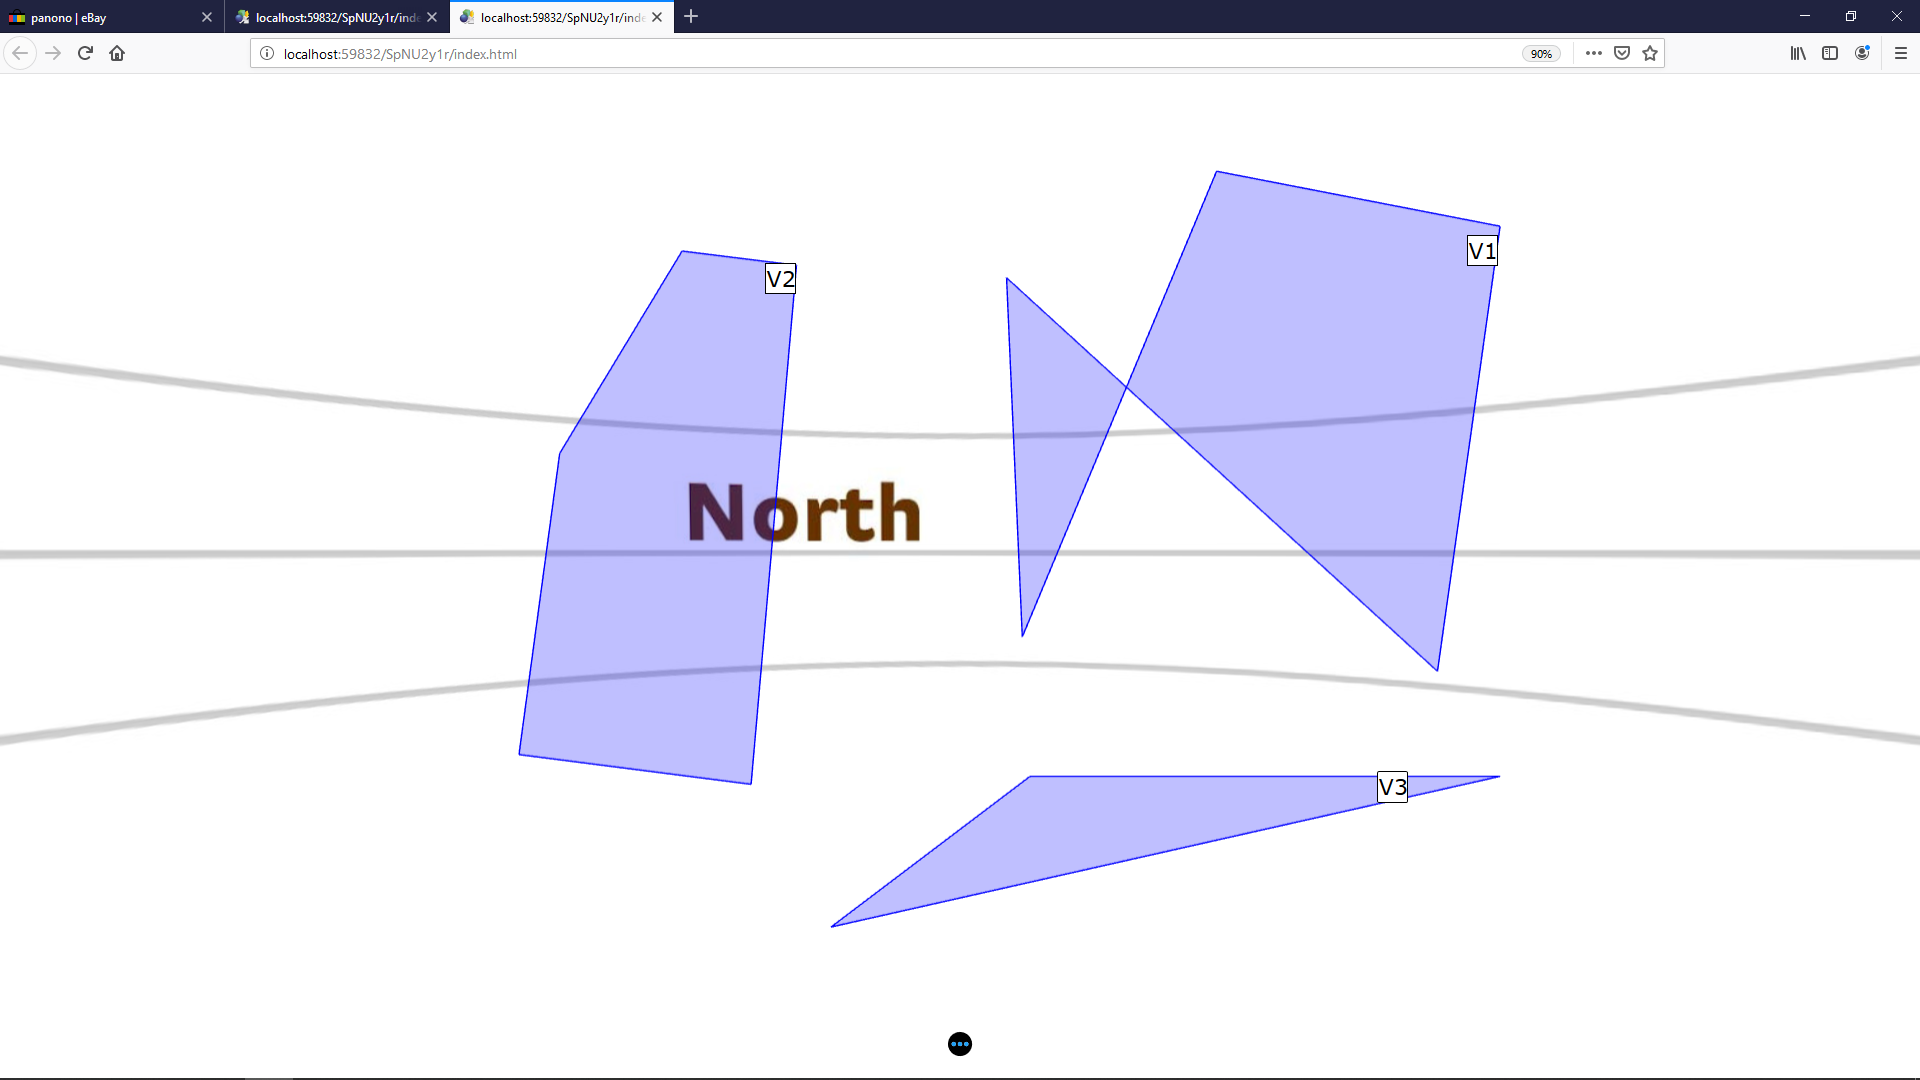Click the V2 hotspot label

click(x=780, y=278)
